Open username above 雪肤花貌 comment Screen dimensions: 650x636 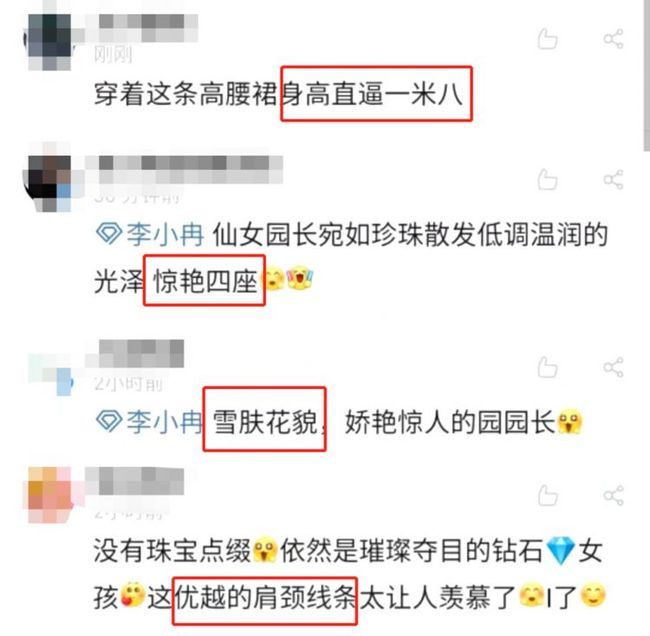tap(135, 353)
